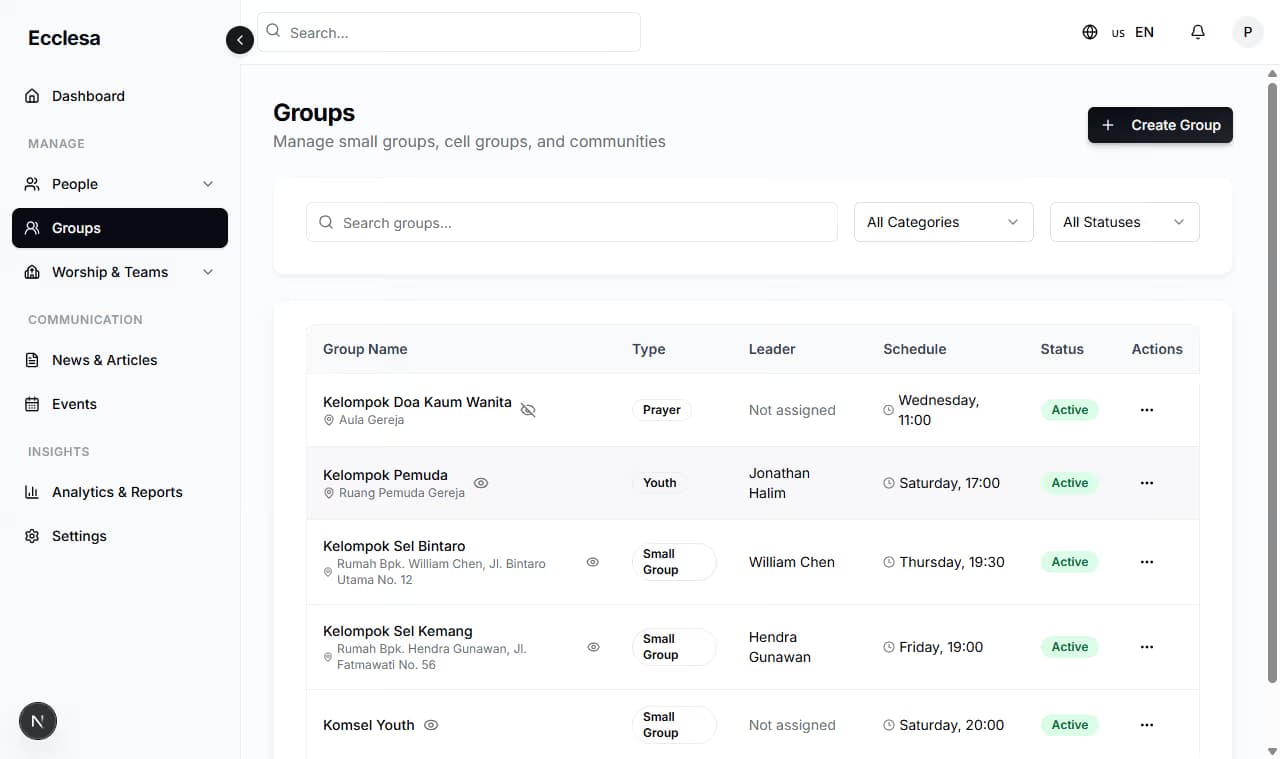Image resolution: width=1280 pixels, height=759 pixels.
Task: Click the clock icon beside Saturday, 17:00
Action: click(x=889, y=483)
